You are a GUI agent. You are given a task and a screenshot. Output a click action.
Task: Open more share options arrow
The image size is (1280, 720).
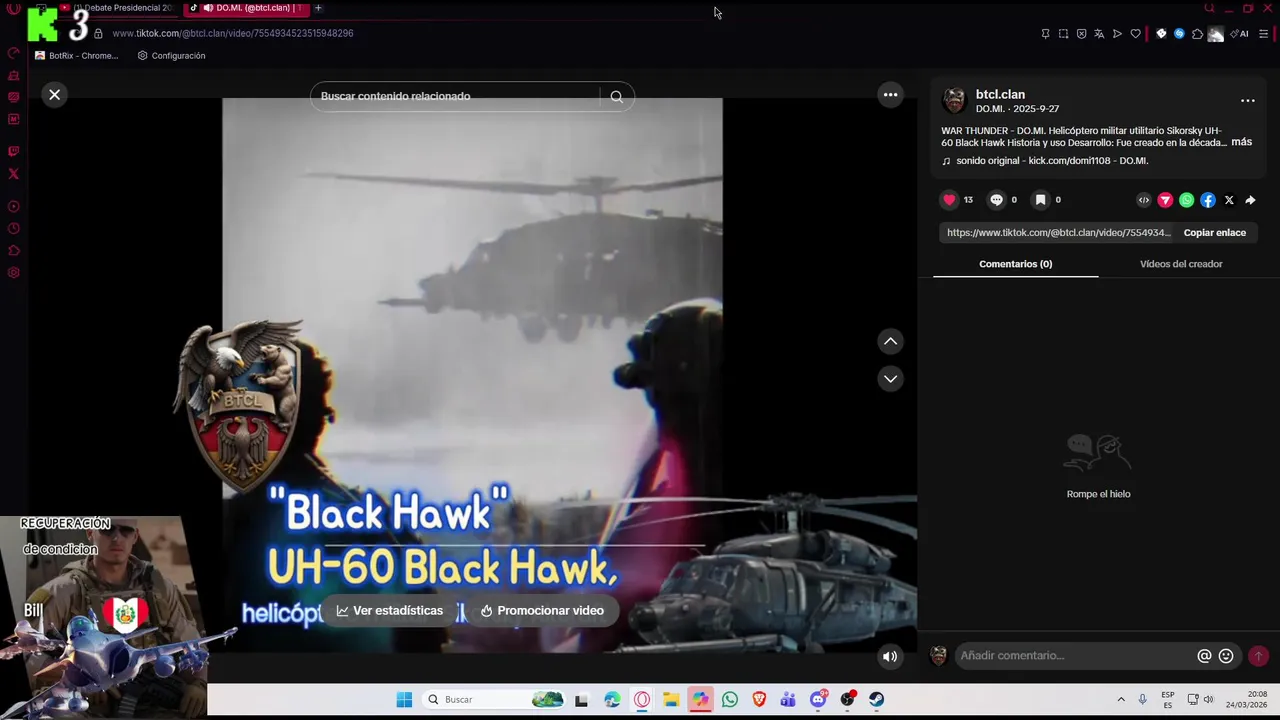[1250, 200]
